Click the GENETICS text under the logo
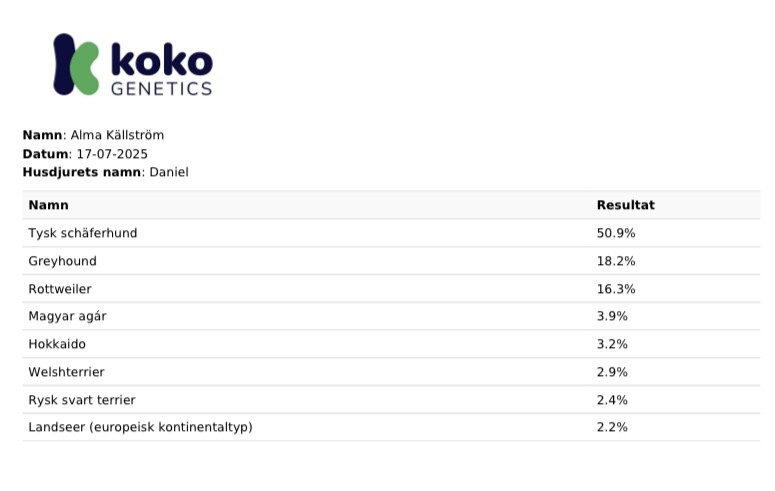Image resolution: width=775 pixels, height=491 pixels. [x=162, y=89]
